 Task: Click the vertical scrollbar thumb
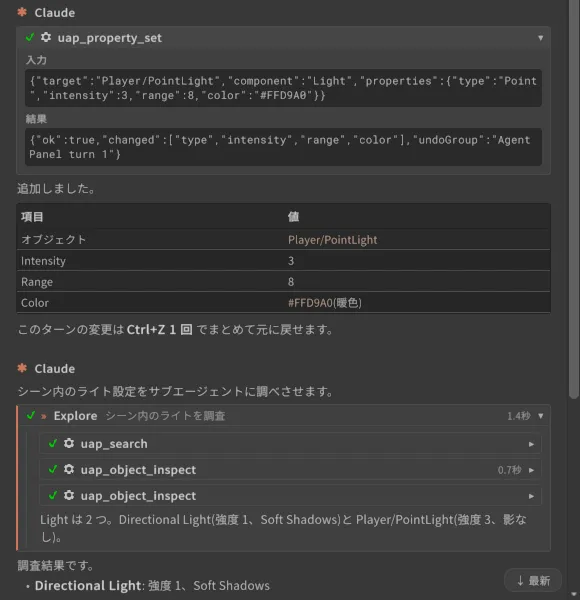[x=573, y=199]
